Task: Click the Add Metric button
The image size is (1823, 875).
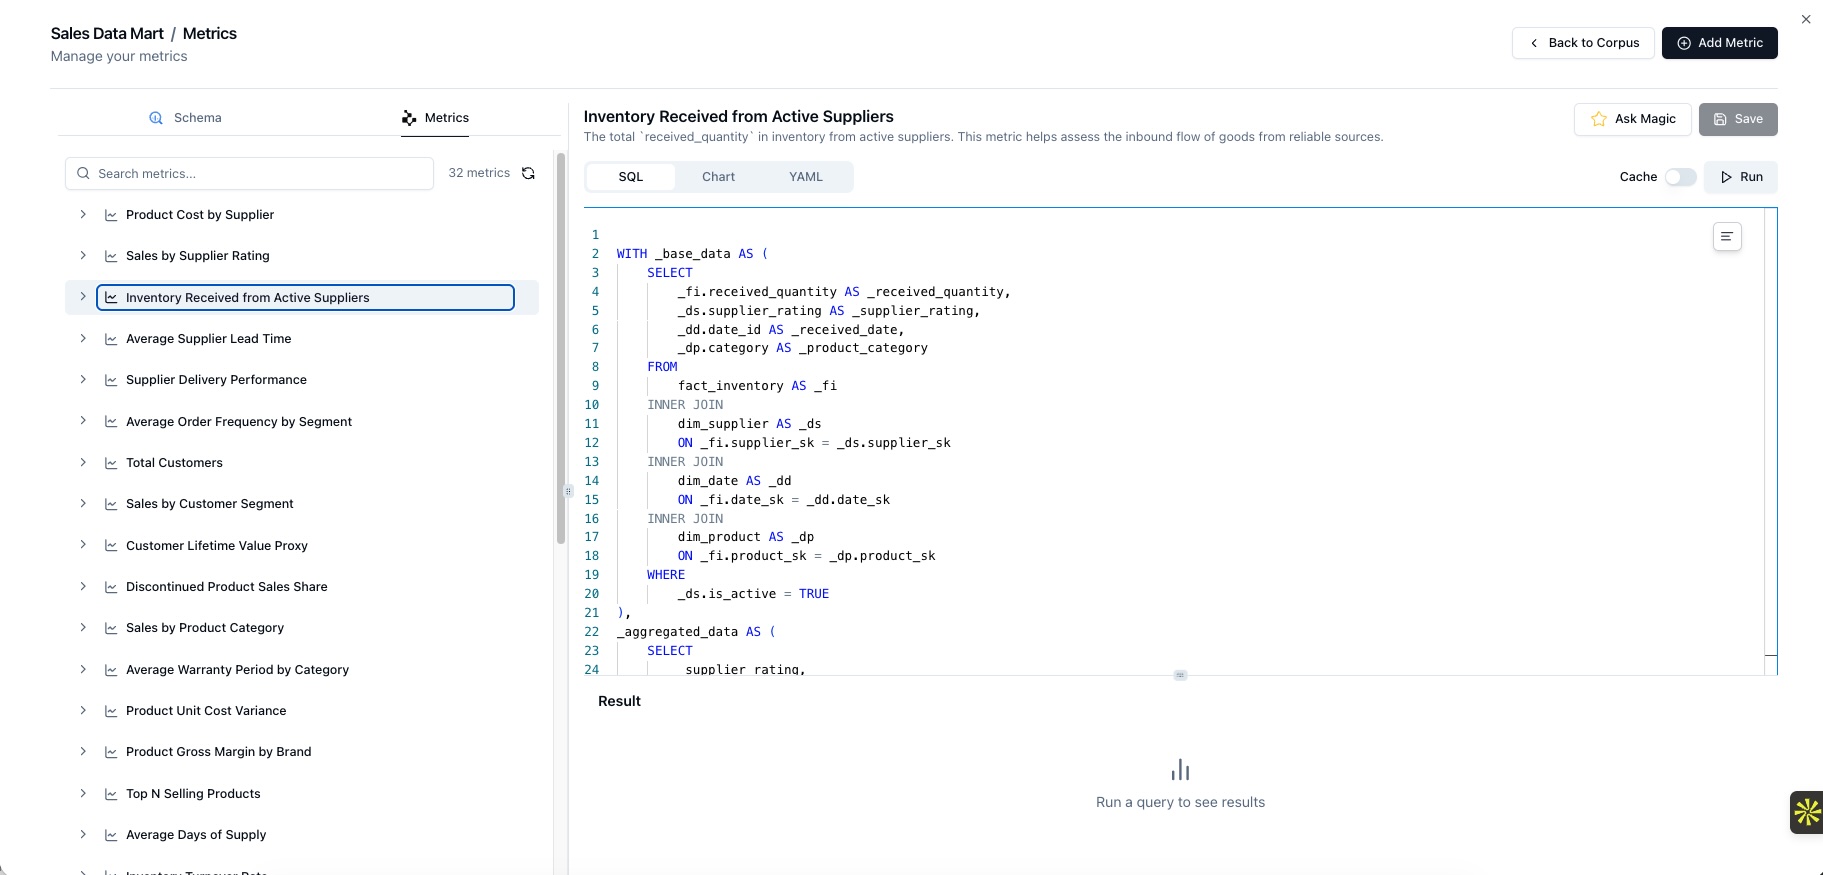Action: [1720, 43]
